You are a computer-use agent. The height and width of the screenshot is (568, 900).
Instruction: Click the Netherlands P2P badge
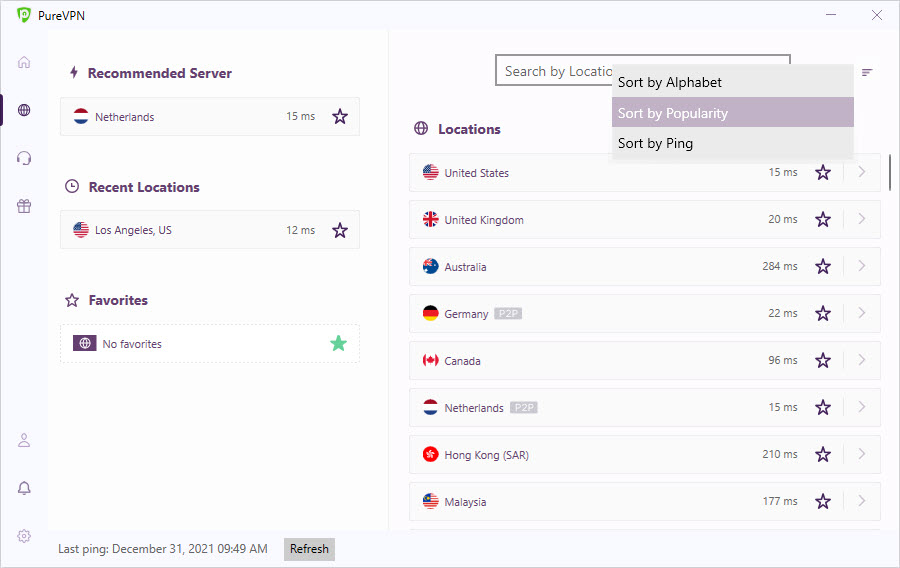(523, 407)
